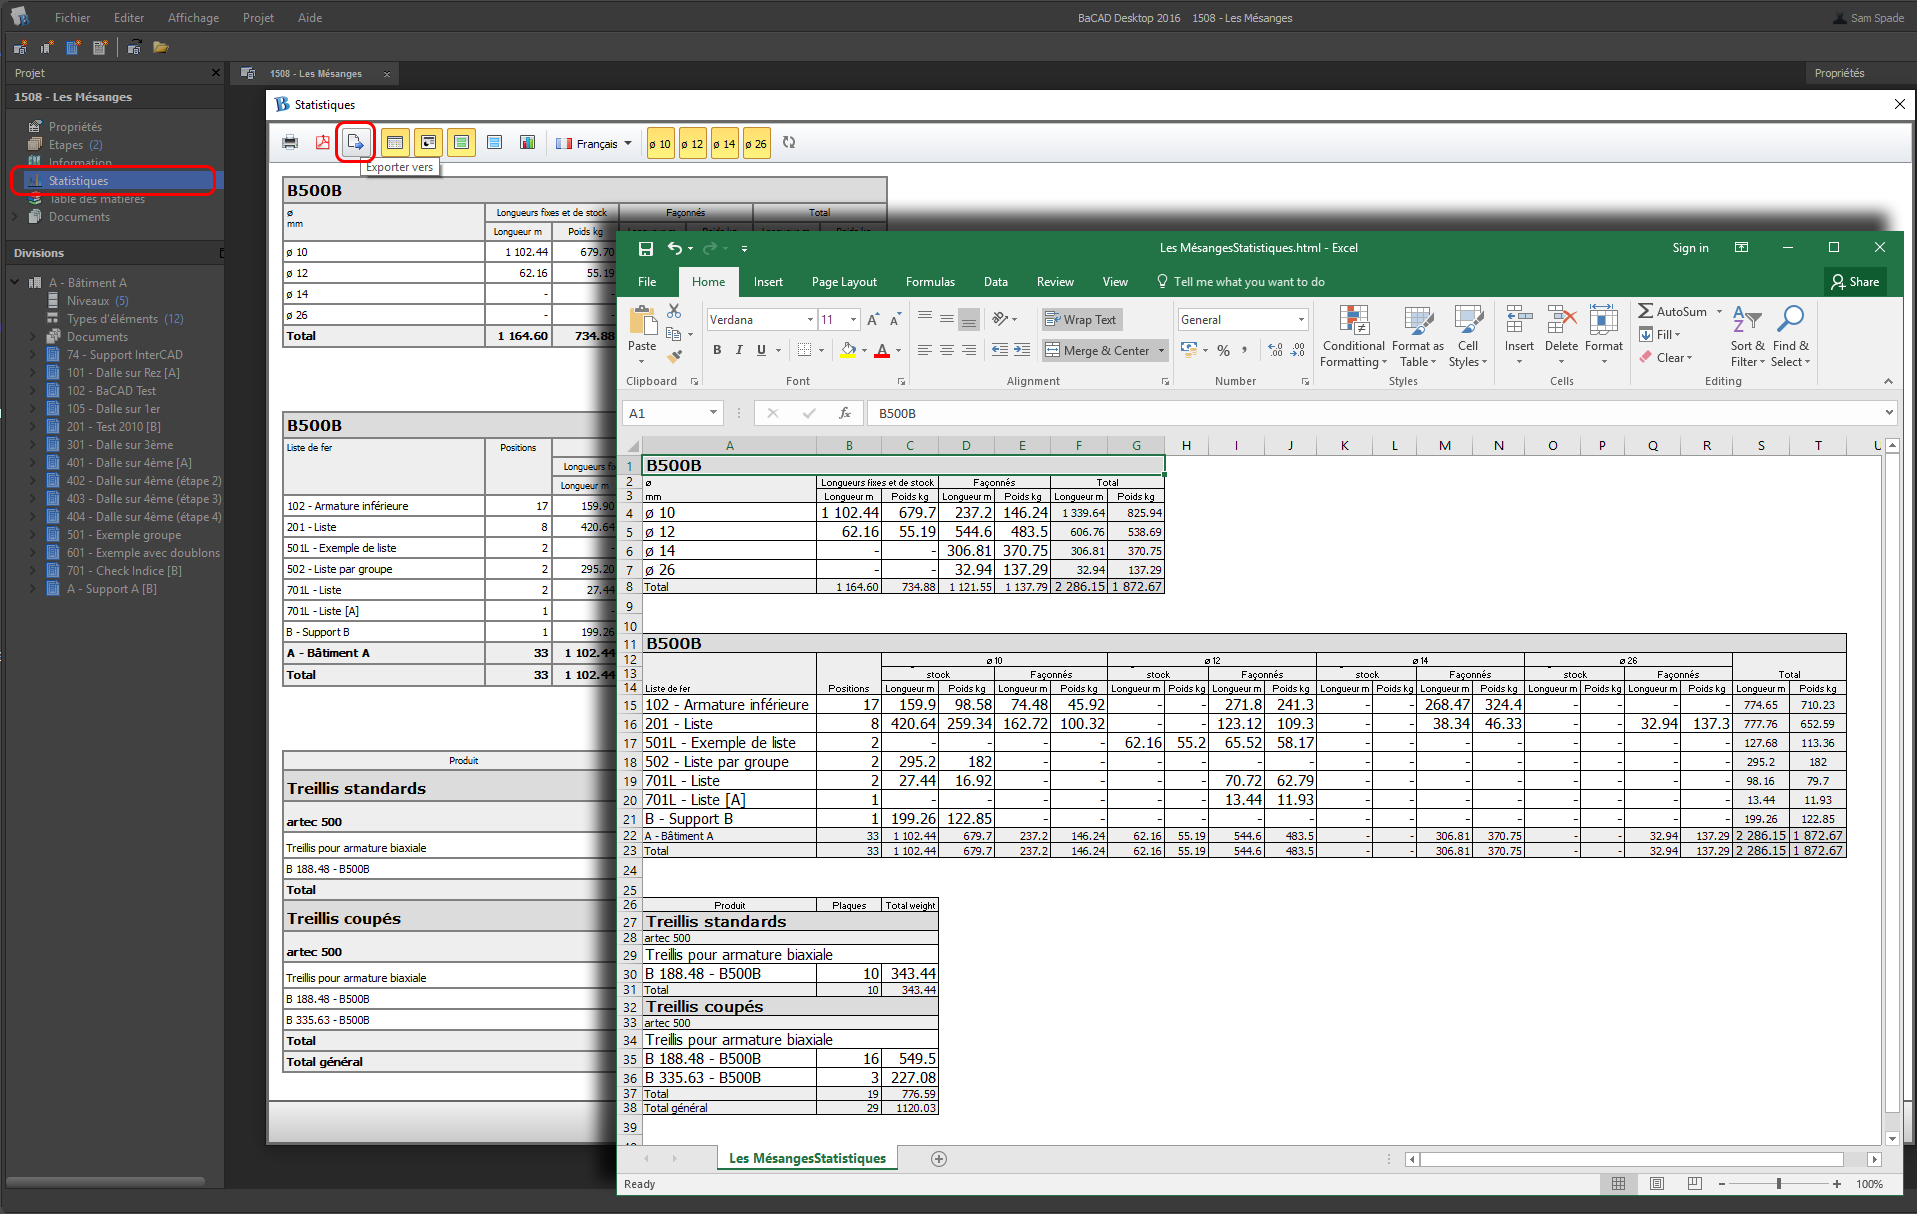Open Cell Styles gallery
This screenshot has height=1214, width=1917.
pos(1468,336)
